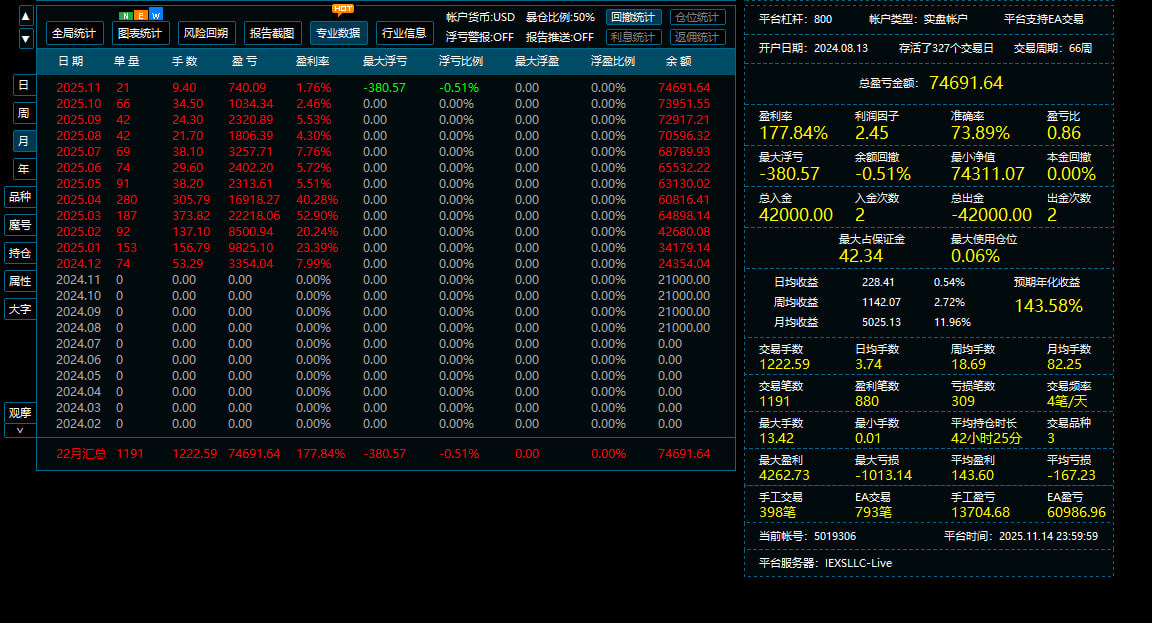Click EA盈亏 value 60986.96
The width and height of the screenshot is (1152, 623).
pos(1076,512)
